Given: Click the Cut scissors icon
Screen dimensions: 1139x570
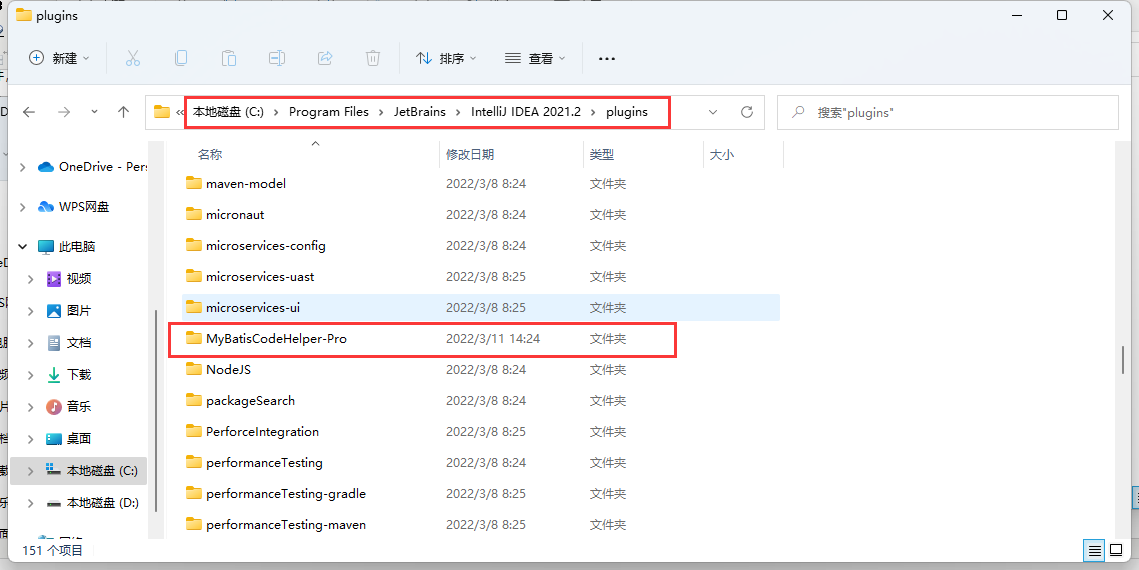Looking at the screenshot, I should tap(132, 58).
